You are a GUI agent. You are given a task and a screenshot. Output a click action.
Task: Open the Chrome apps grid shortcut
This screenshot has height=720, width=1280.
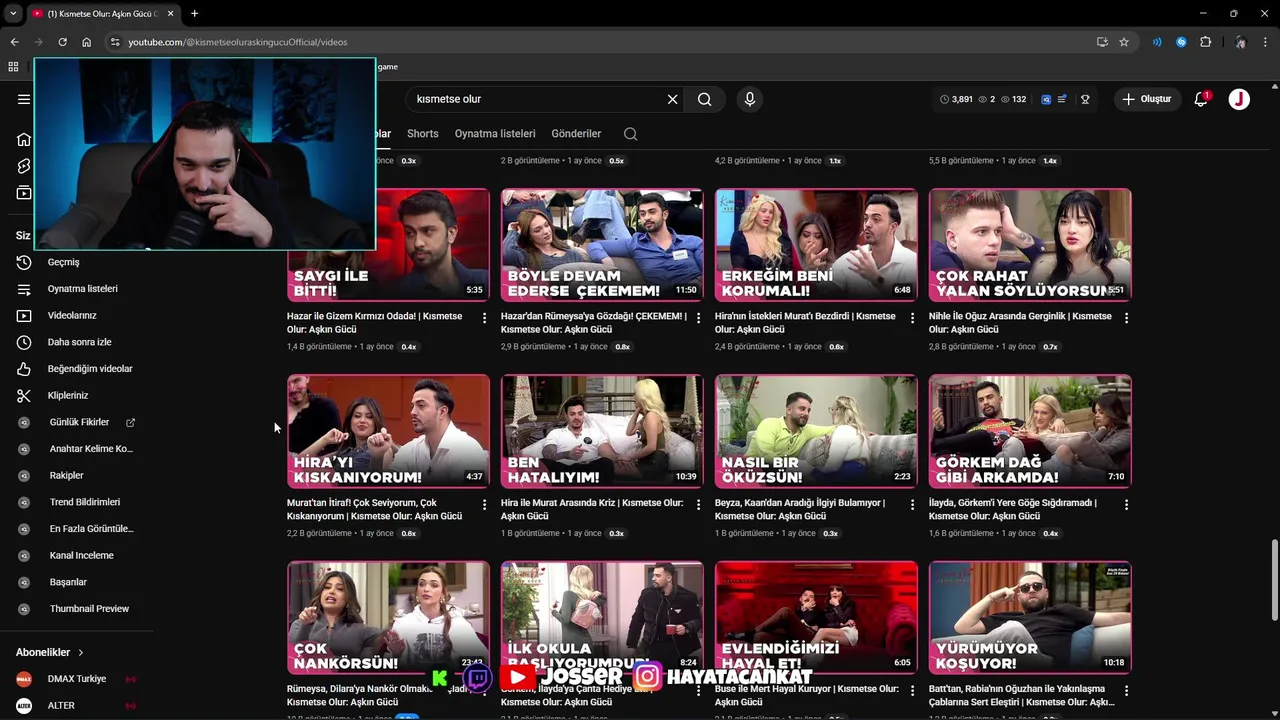pyautogui.click(x=13, y=67)
